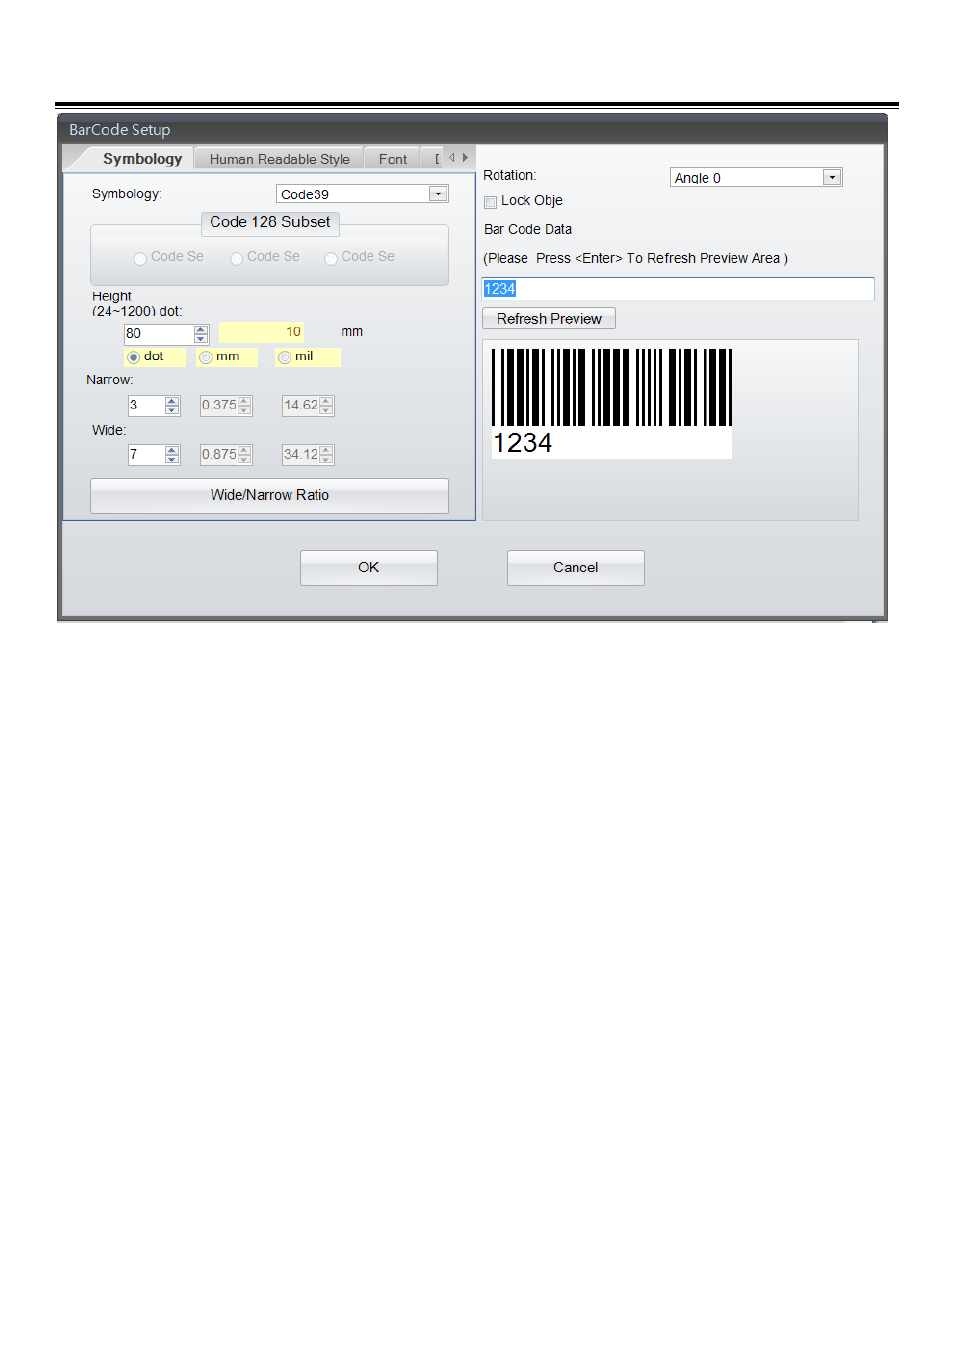The image size is (955, 1350).
Task: Increase Narrow value 3 with up arrow
Action: click(x=172, y=401)
